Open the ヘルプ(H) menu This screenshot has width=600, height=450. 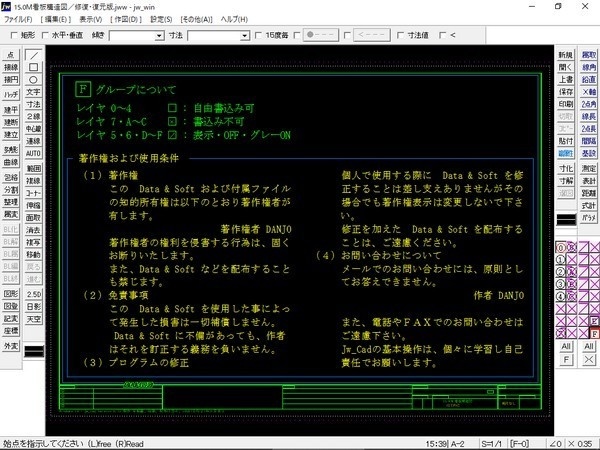point(234,19)
